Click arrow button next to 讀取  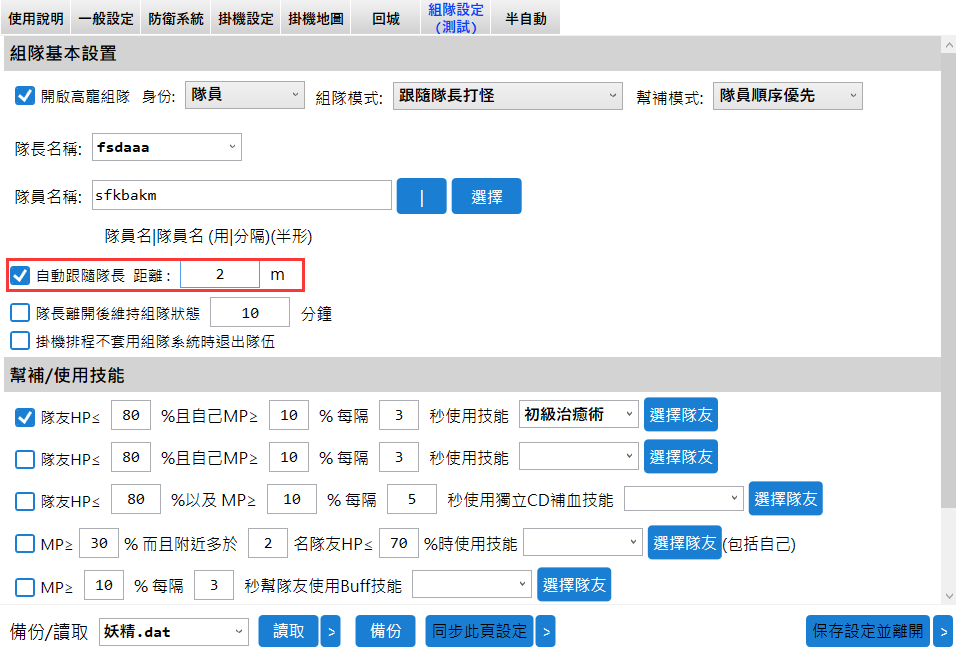coord(330,631)
